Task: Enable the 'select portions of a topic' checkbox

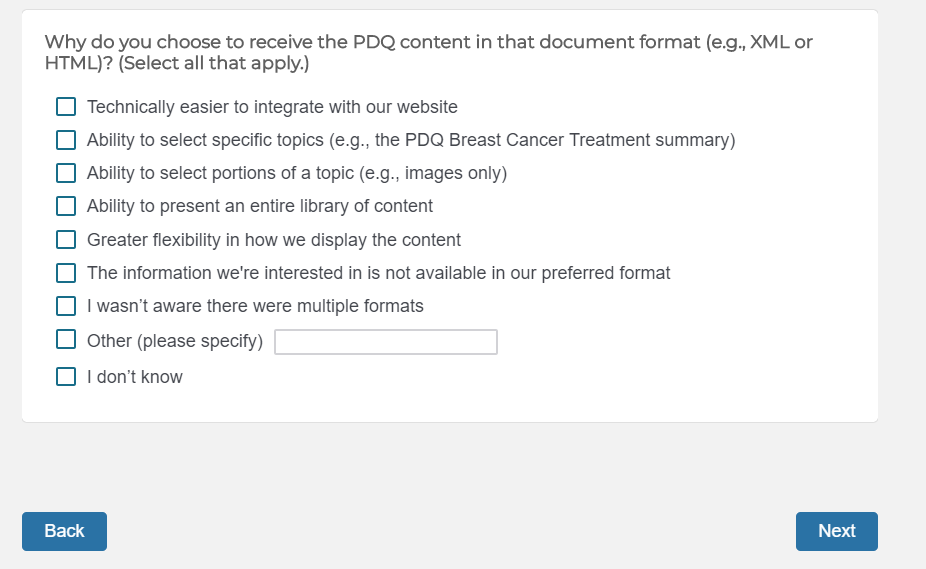Action: point(66,173)
